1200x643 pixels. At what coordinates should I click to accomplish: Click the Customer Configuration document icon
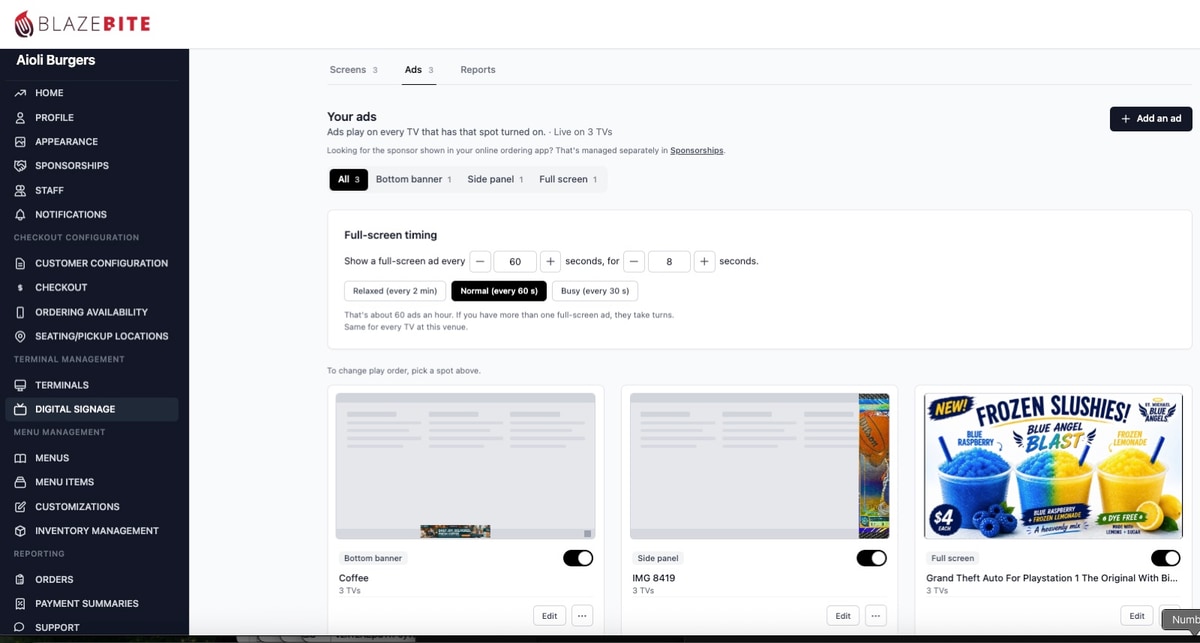coord(20,263)
